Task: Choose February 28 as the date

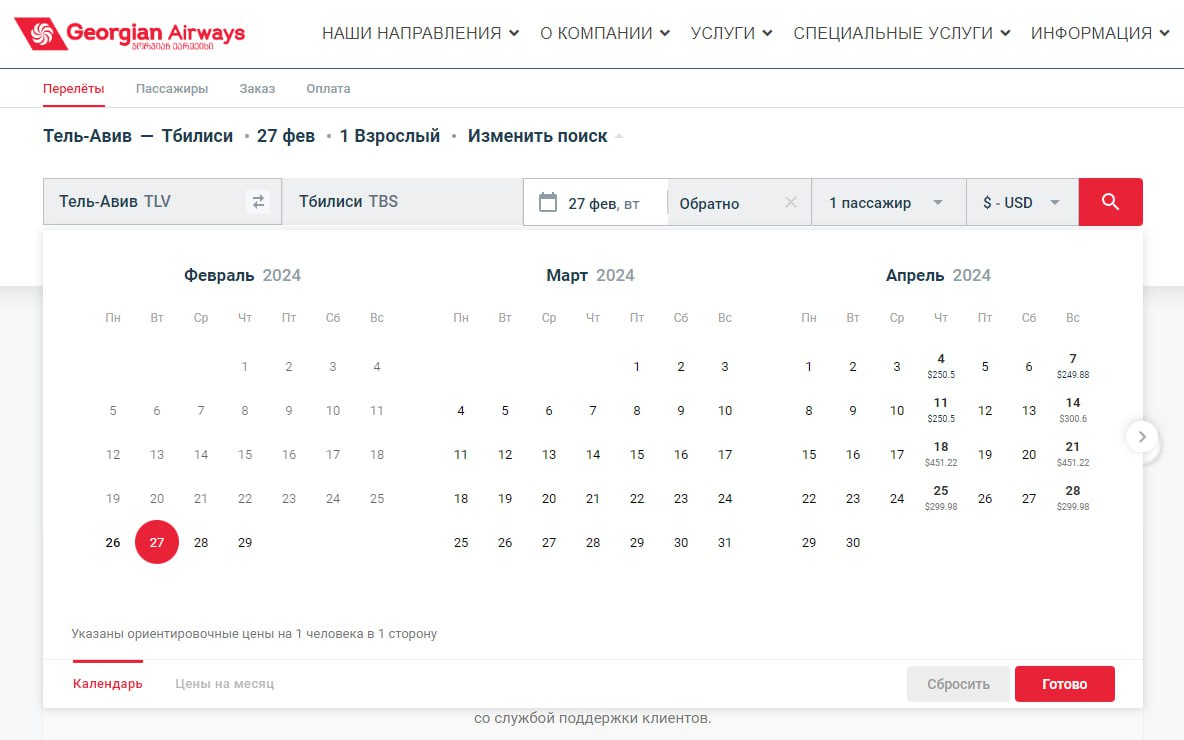Action: pyautogui.click(x=201, y=543)
